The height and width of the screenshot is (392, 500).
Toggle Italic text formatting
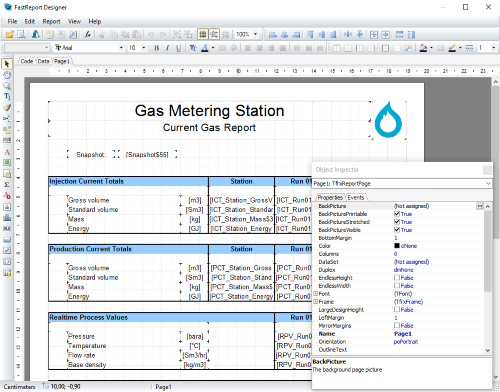click(x=167, y=48)
